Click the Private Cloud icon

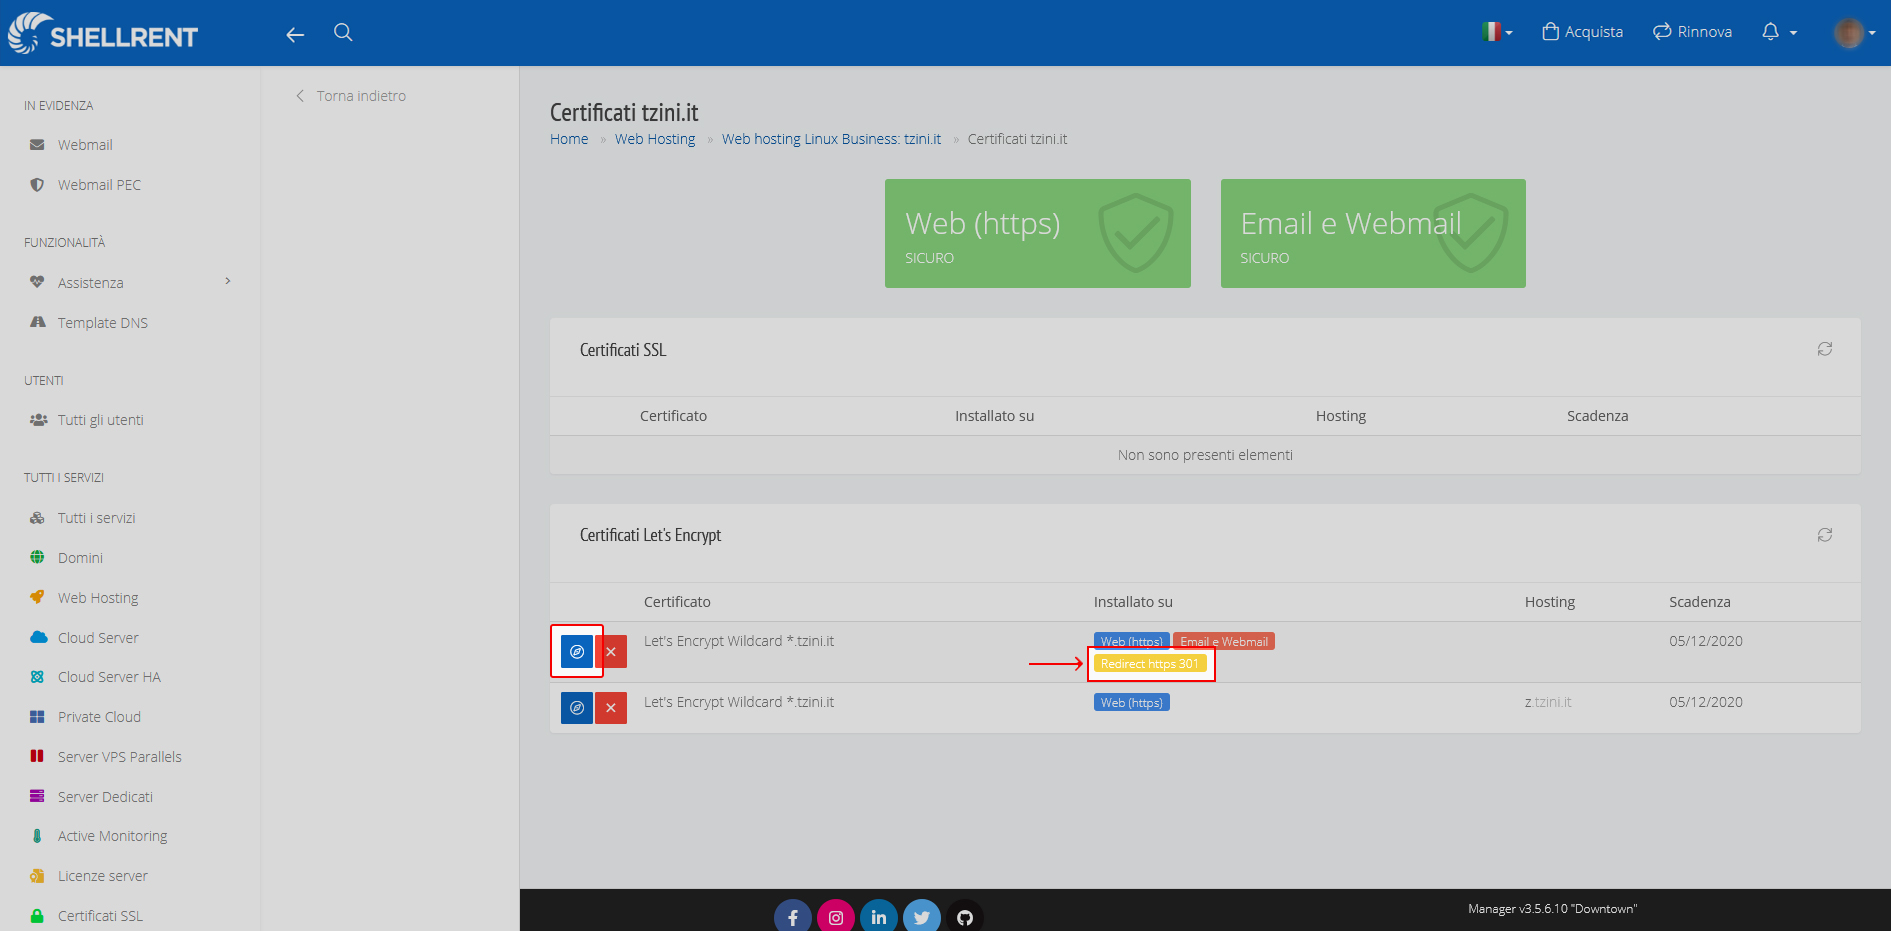click(37, 717)
